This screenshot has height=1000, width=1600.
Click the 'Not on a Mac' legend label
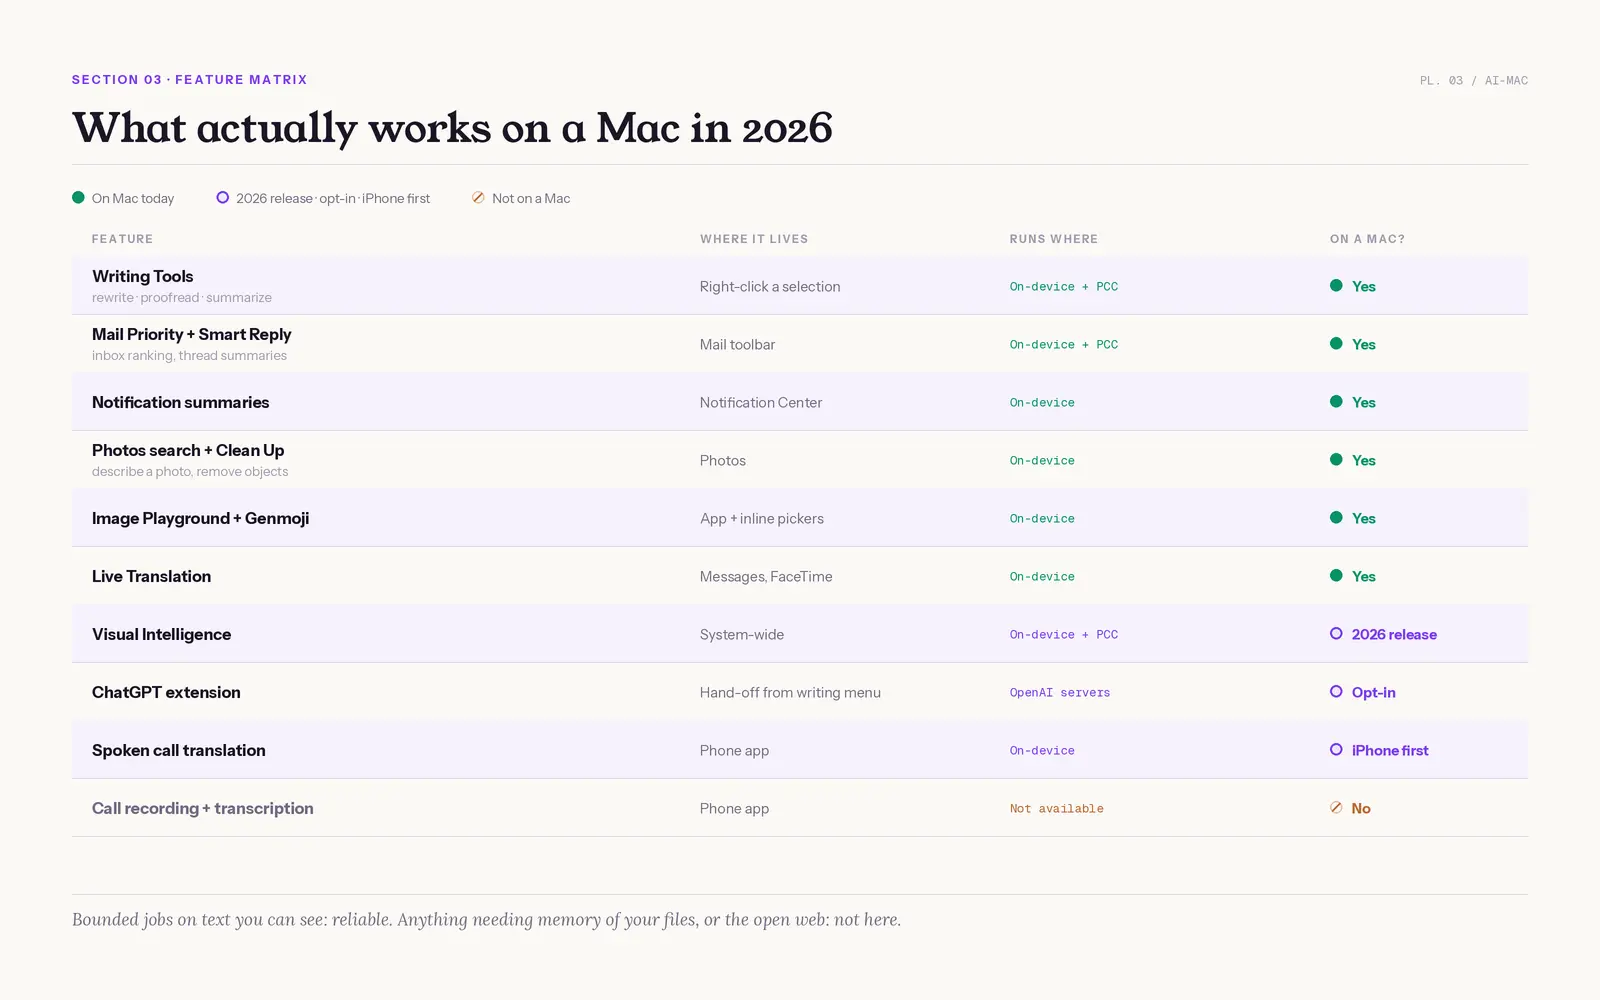531,198
